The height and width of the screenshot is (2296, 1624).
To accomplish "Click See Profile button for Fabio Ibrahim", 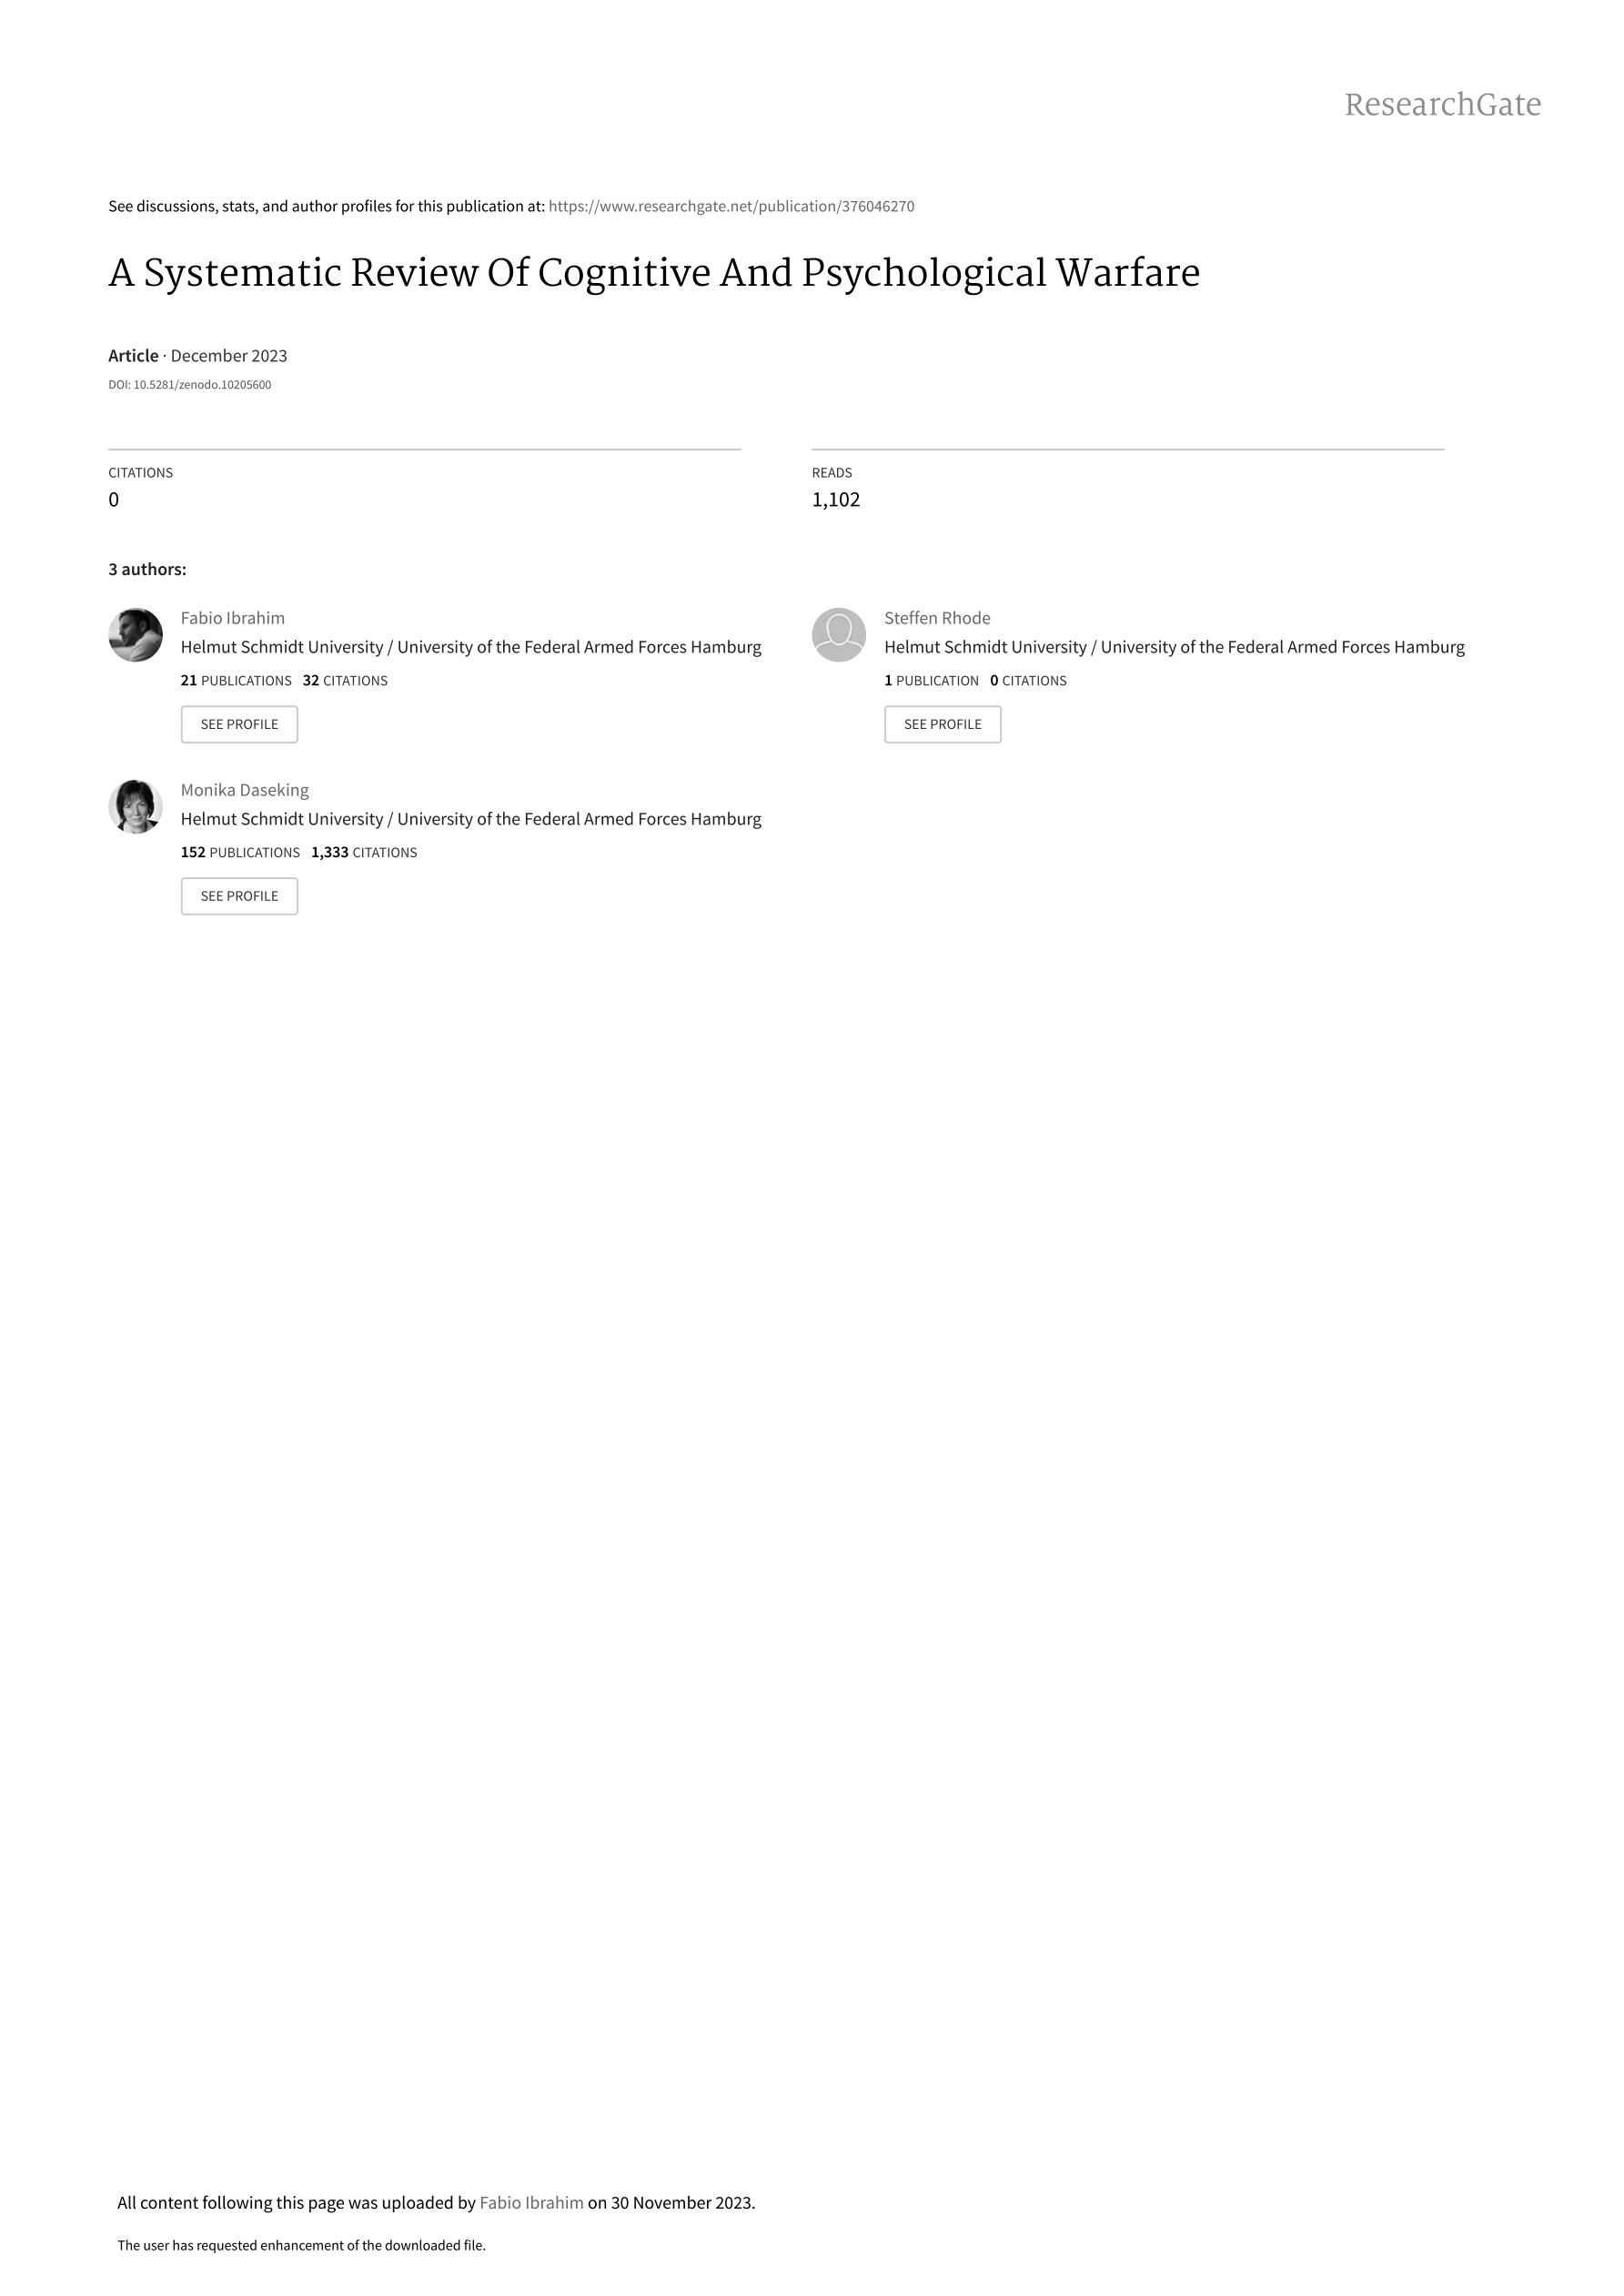I will tap(239, 724).
